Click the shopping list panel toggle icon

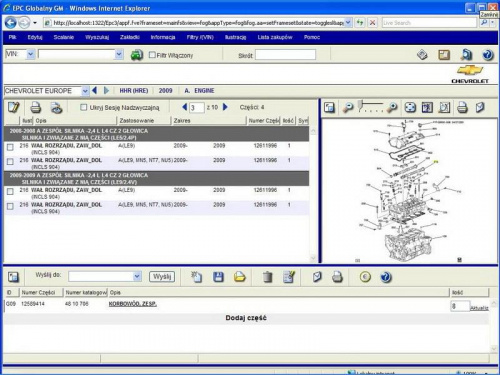[13, 277]
